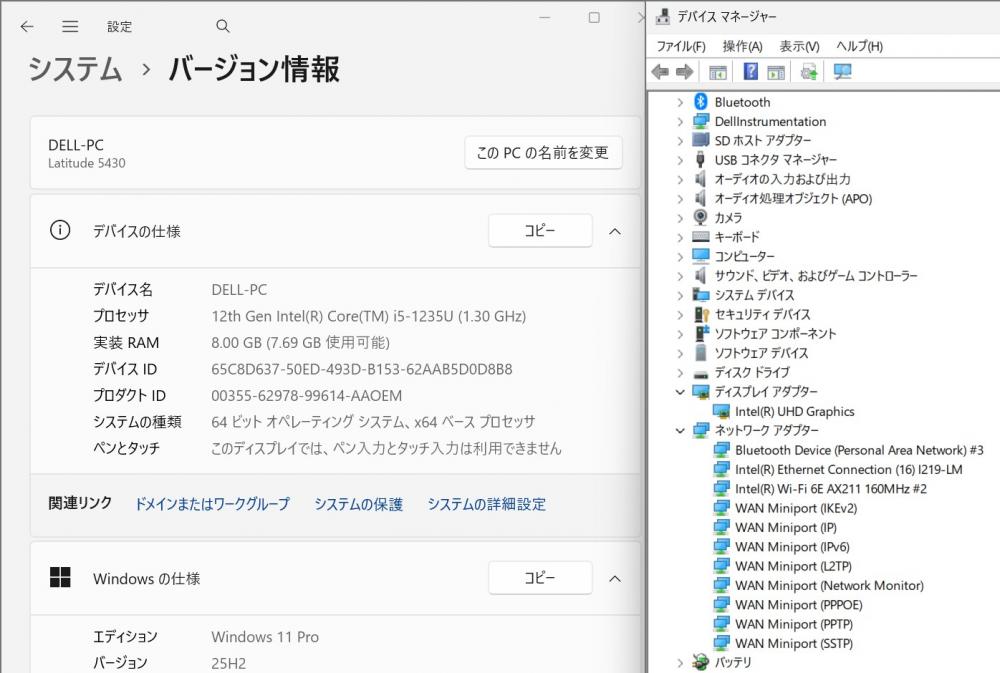Viewport: 1000px width, 673px height.
Task: Open 表示(V) menu
Action: (799, 46)
